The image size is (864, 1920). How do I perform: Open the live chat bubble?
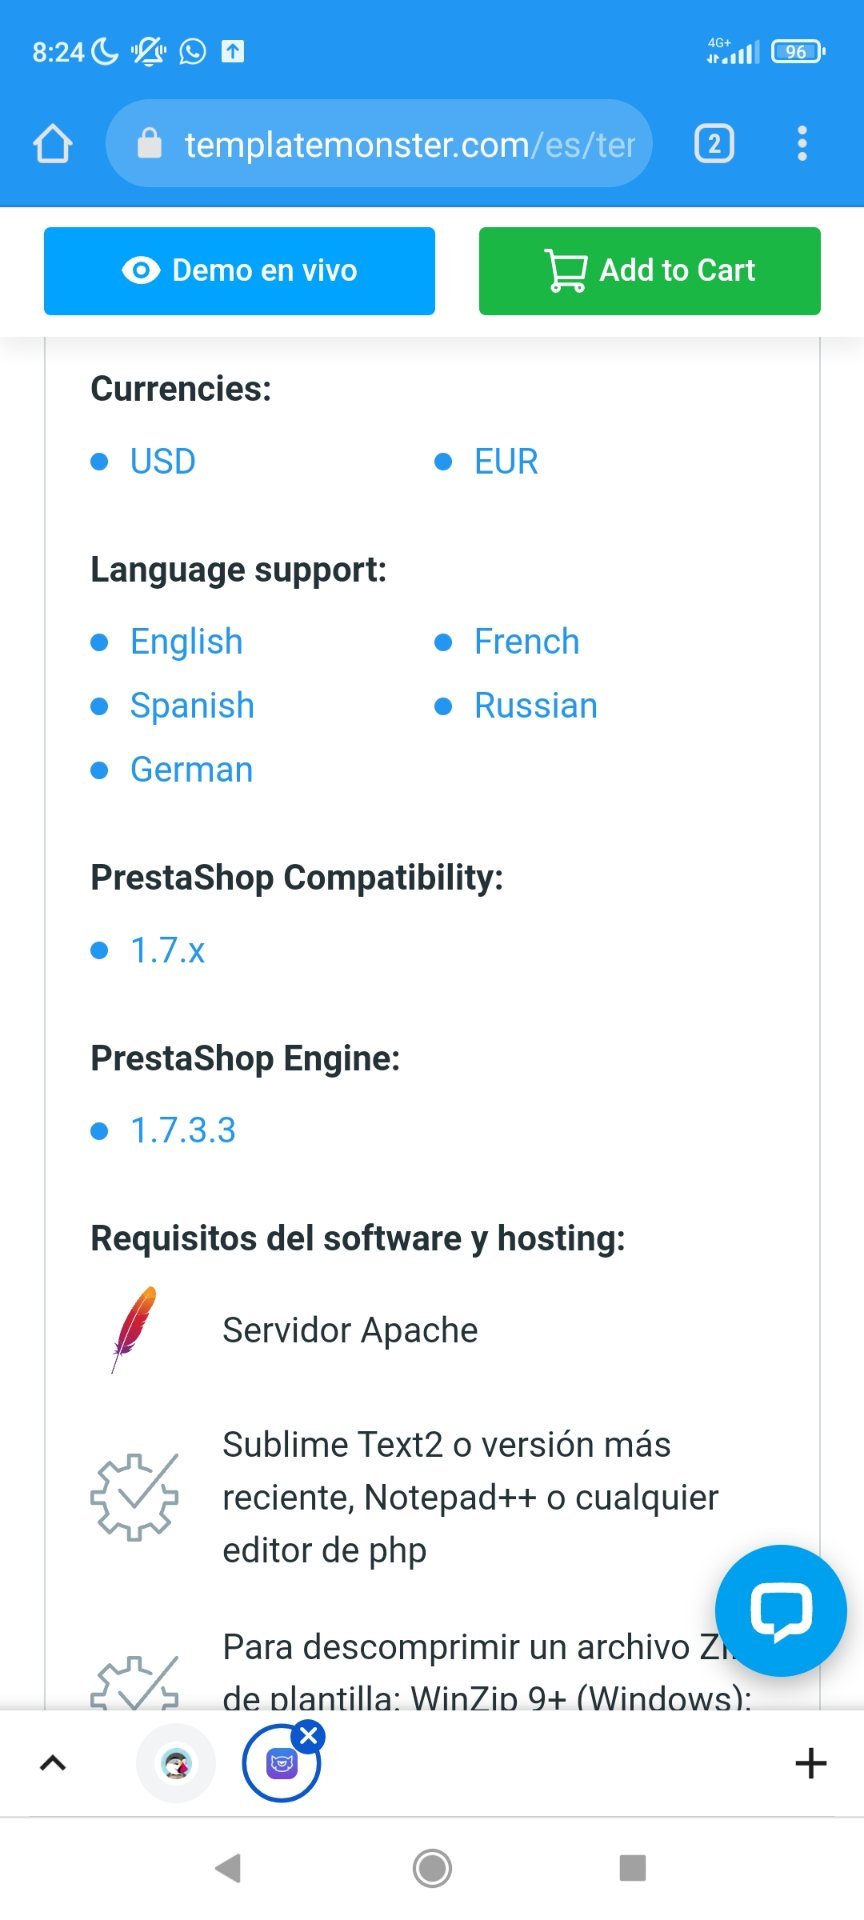coord(781,1610)
